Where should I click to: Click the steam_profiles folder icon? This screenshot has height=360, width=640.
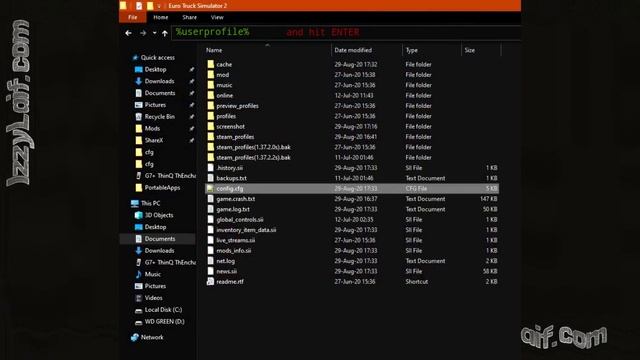[211, 137]
